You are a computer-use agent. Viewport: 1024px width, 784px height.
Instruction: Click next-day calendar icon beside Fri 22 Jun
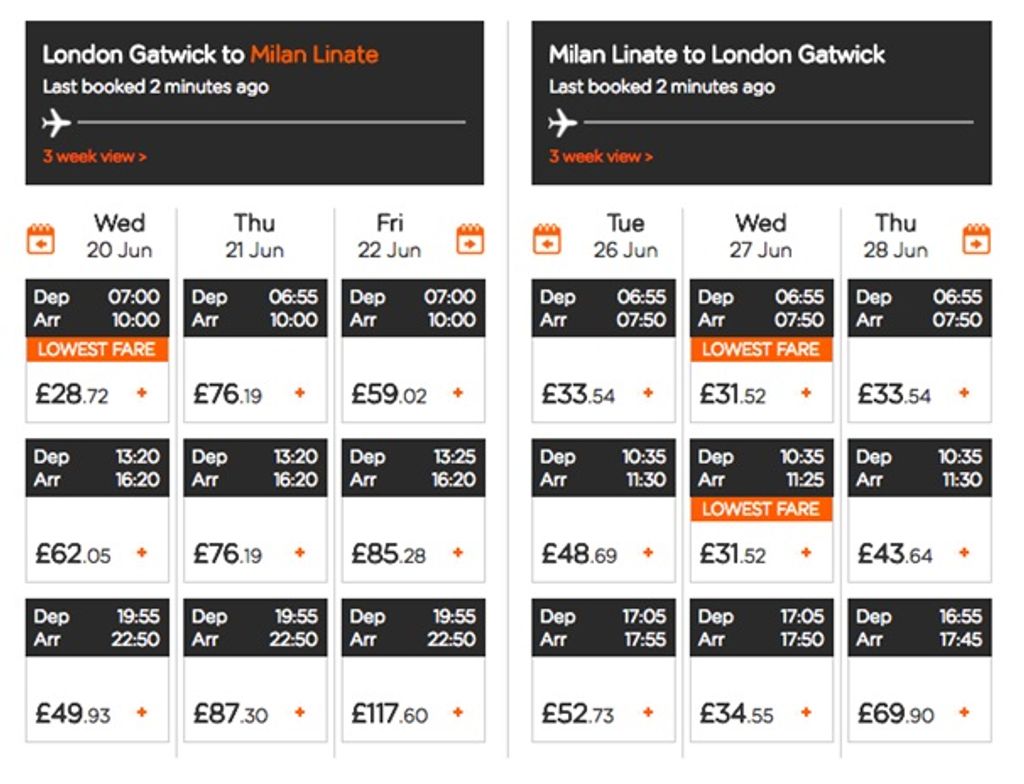coord(470,239)
